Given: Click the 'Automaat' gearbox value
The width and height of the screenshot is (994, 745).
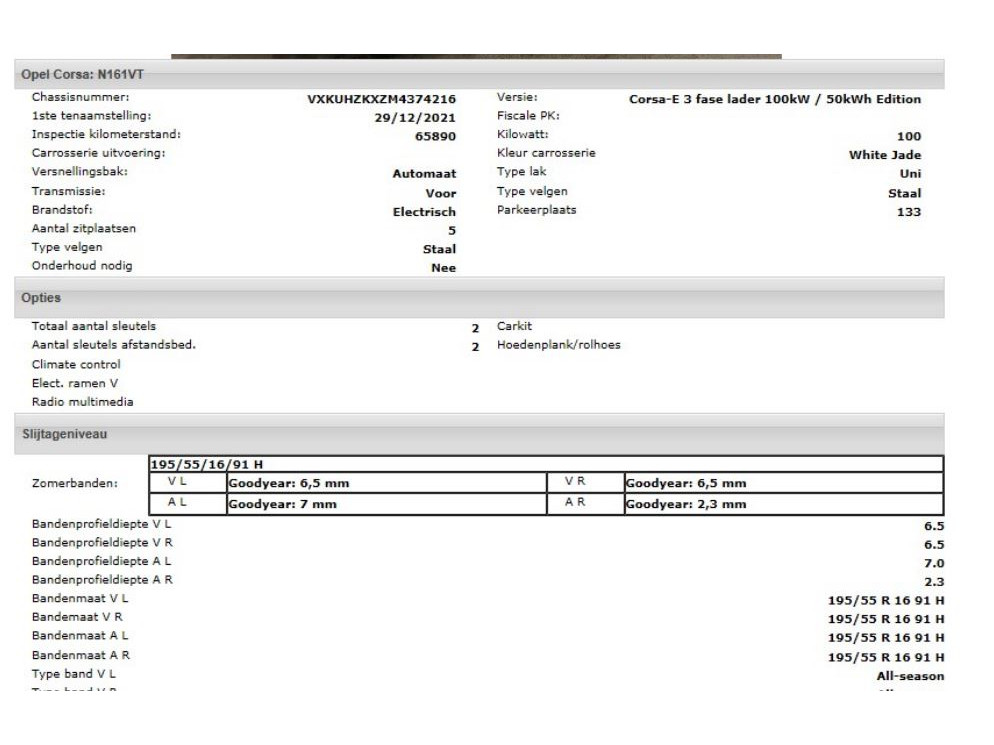Looking at the screenshot, I should [x=424, y=174].
